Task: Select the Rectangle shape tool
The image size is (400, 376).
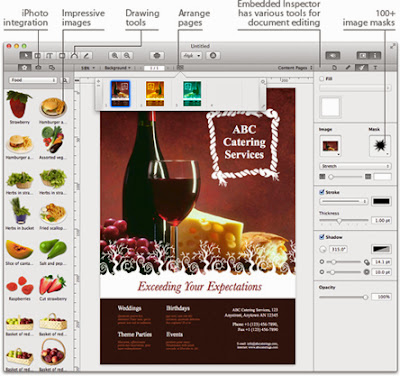Action: pyautogui.click(x=62, y=56)
